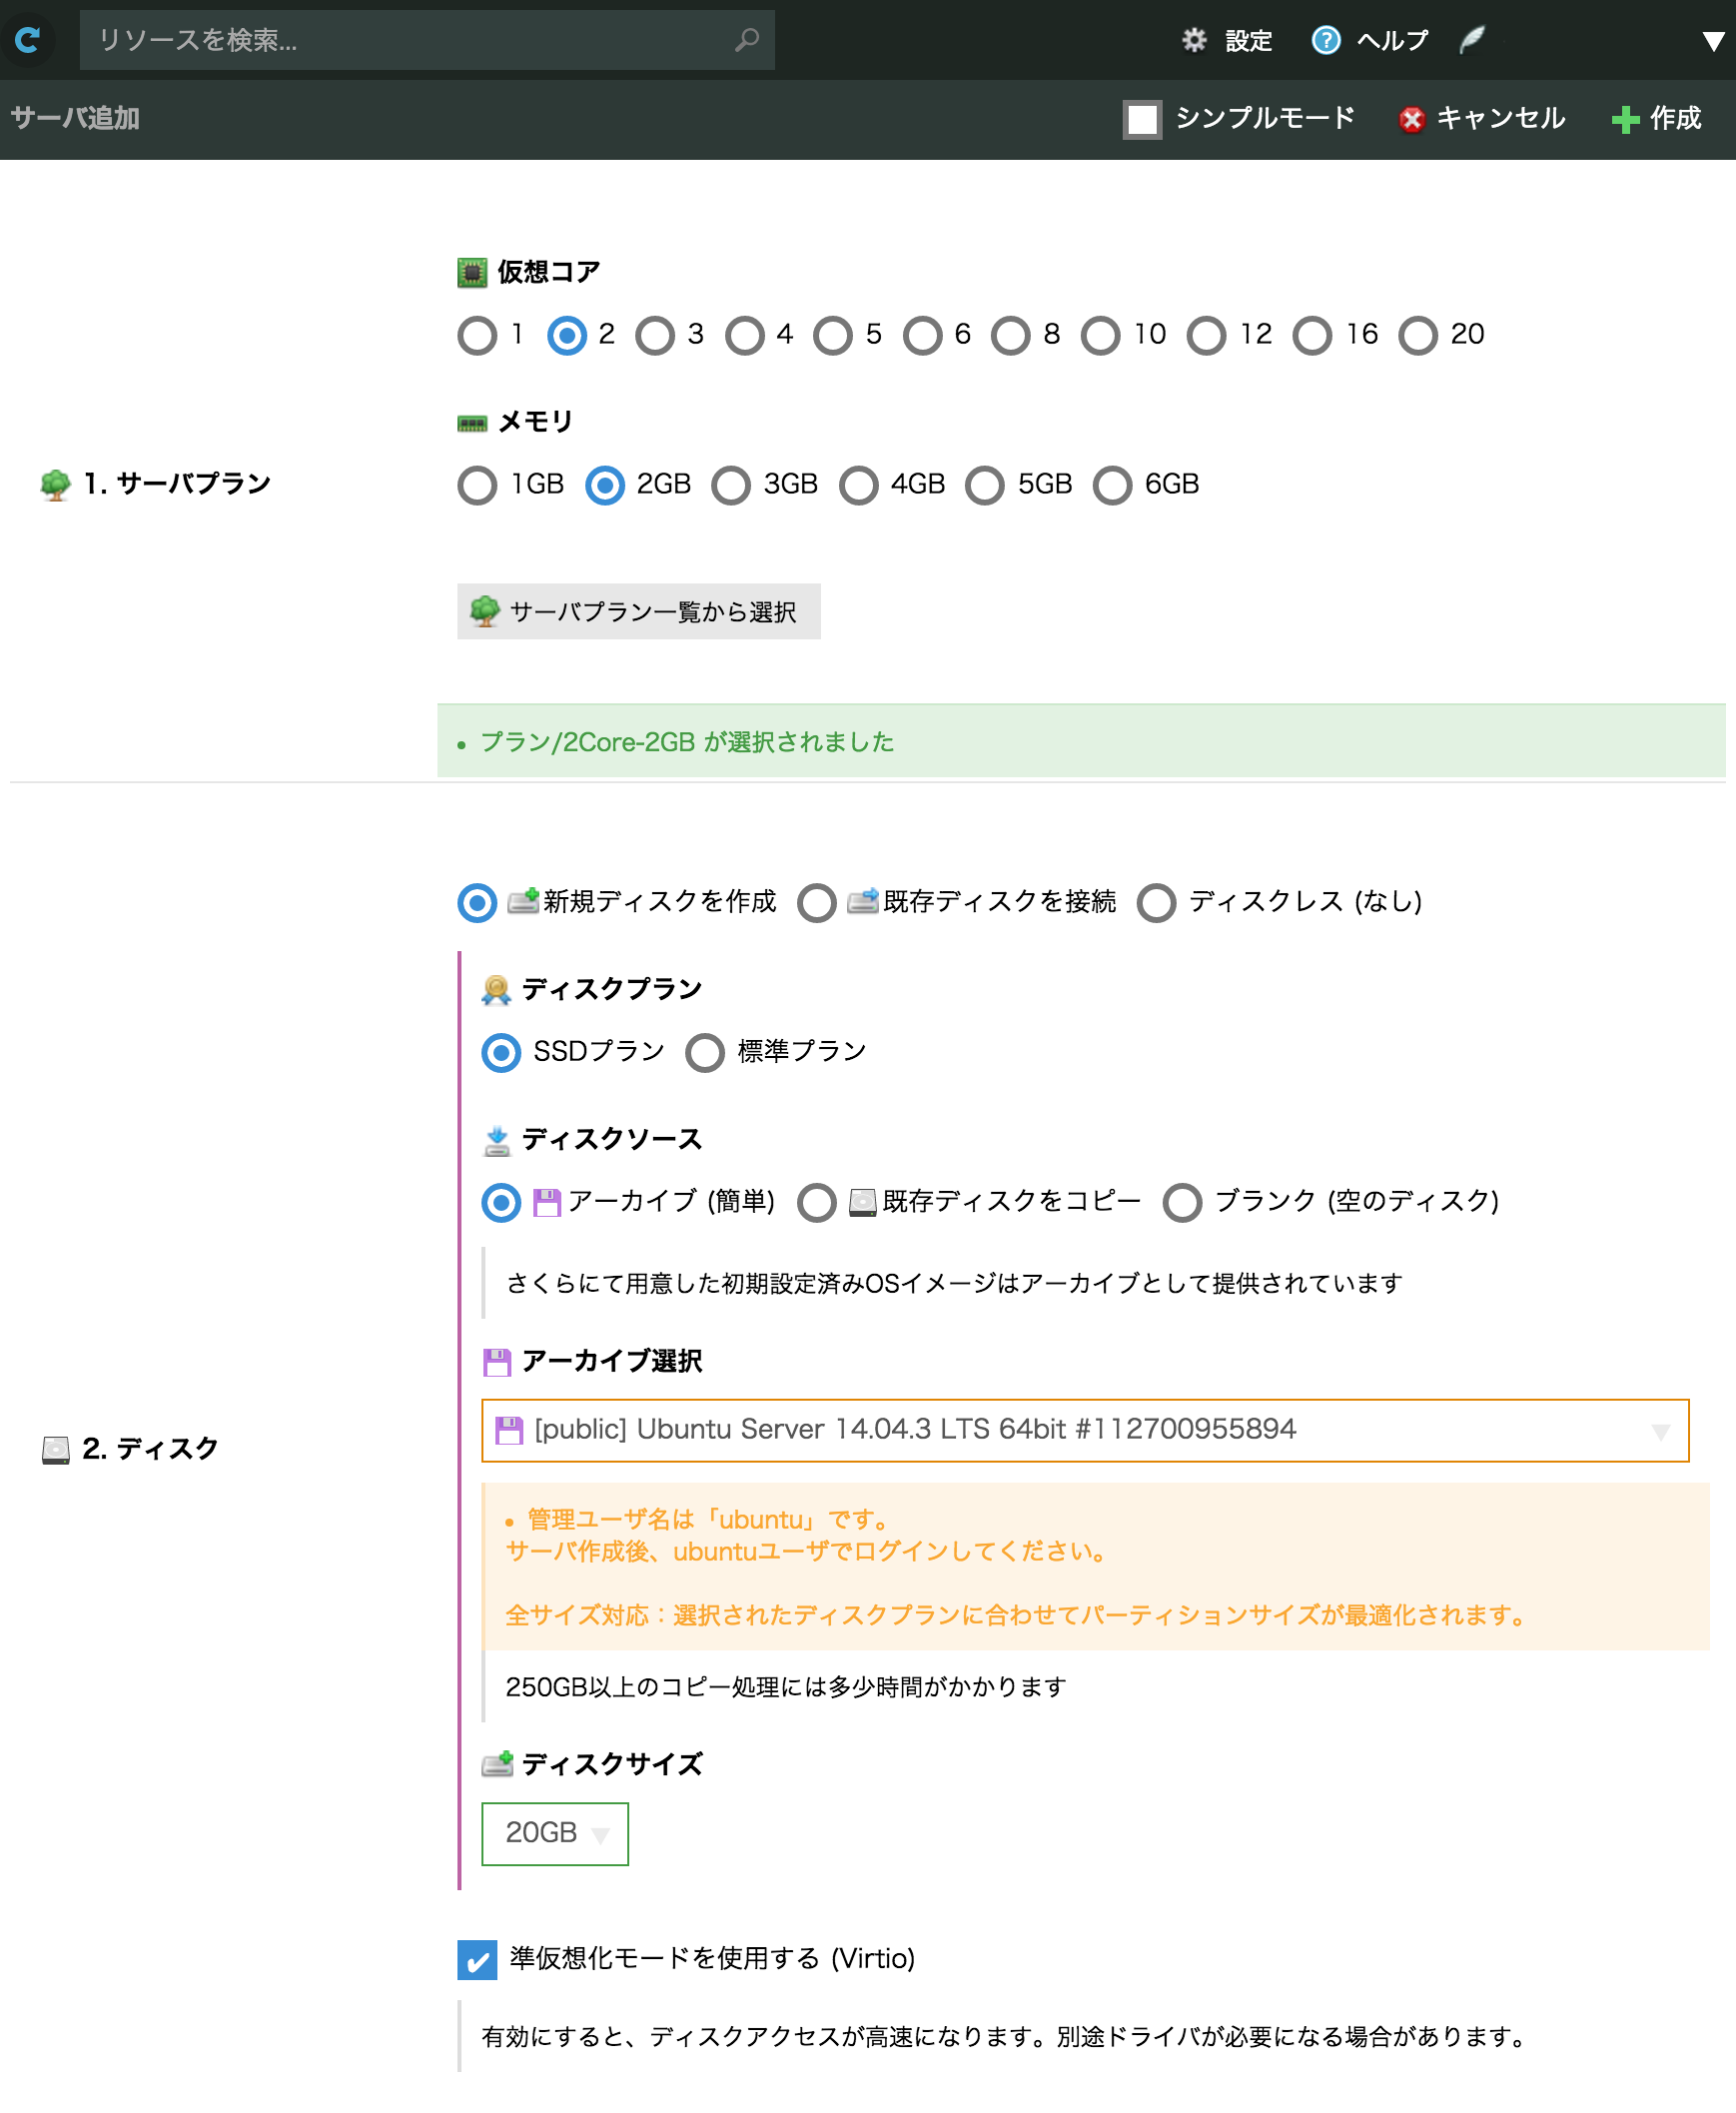1736x2113 pixels.
Task: Select the 4GB memory option
Action: tap(858, 485)
